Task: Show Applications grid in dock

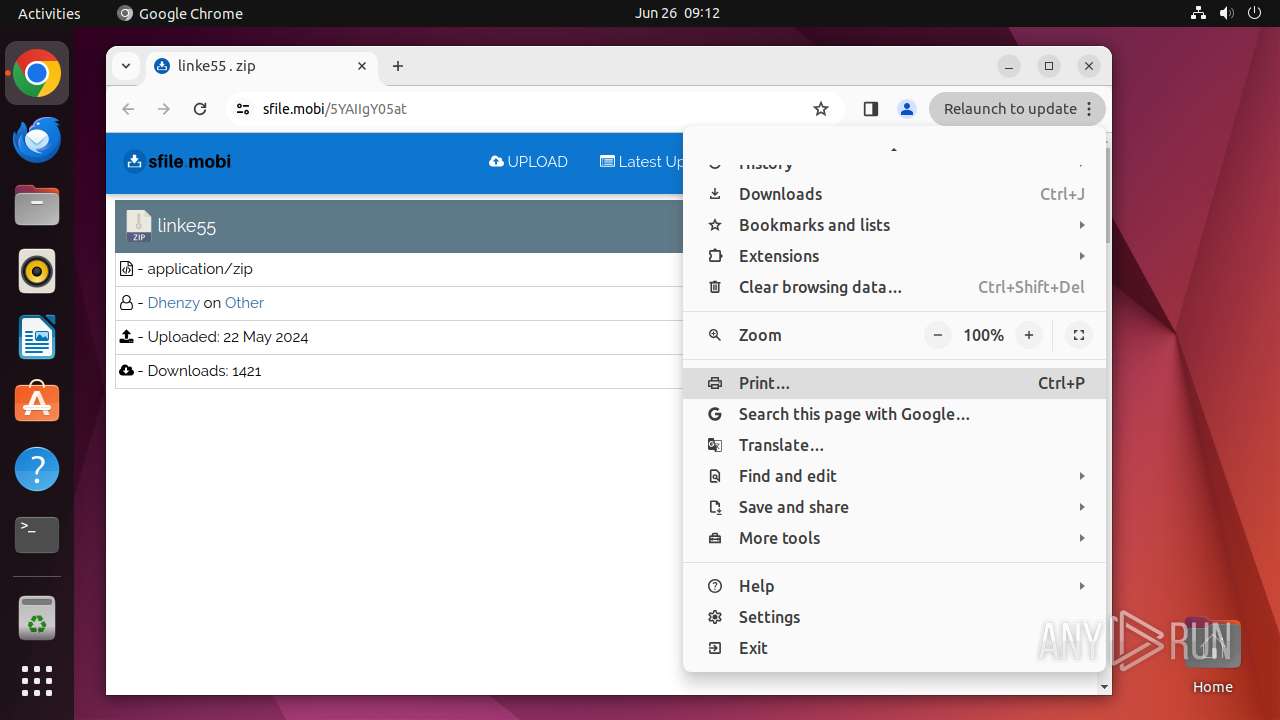Action: tap(37, 681)
